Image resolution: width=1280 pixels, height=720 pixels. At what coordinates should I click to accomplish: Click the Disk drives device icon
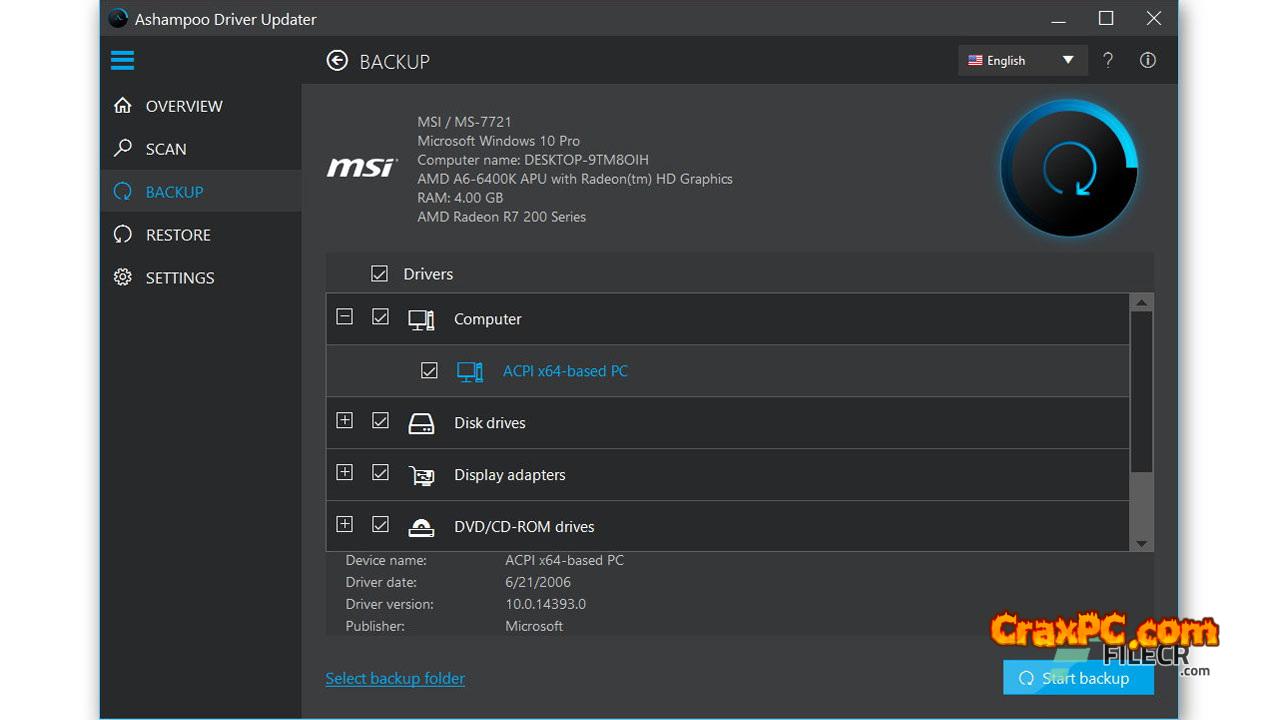(x=421, y=423)
